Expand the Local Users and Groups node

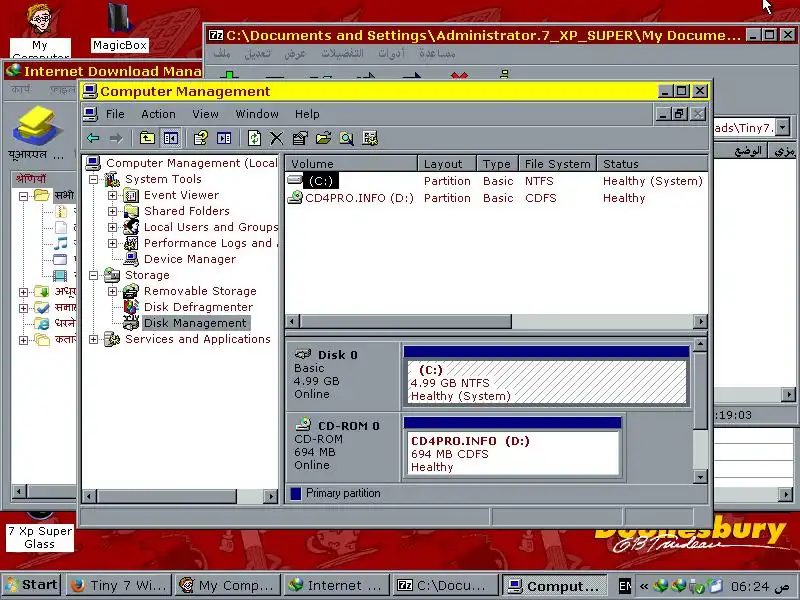coord(112,227)
